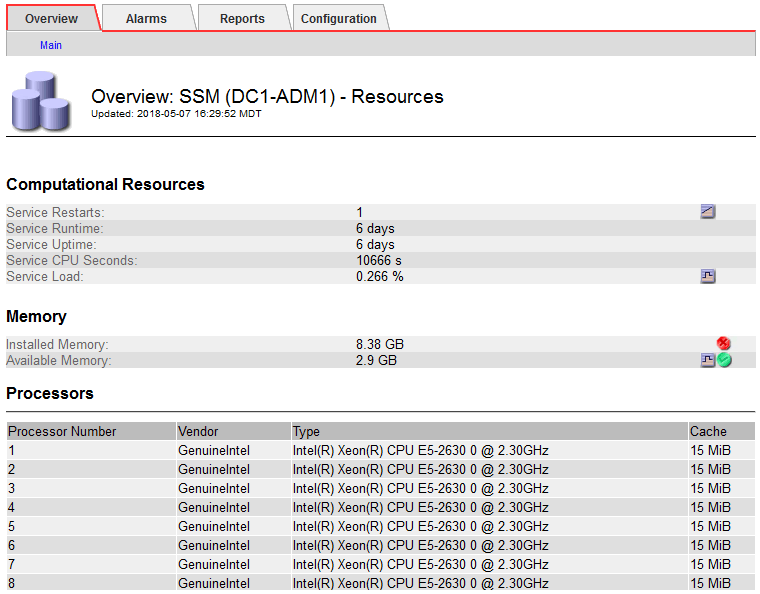This screenshot has width=760, height=594.
Task: Go to the Configuration tab
Action: 339,18
